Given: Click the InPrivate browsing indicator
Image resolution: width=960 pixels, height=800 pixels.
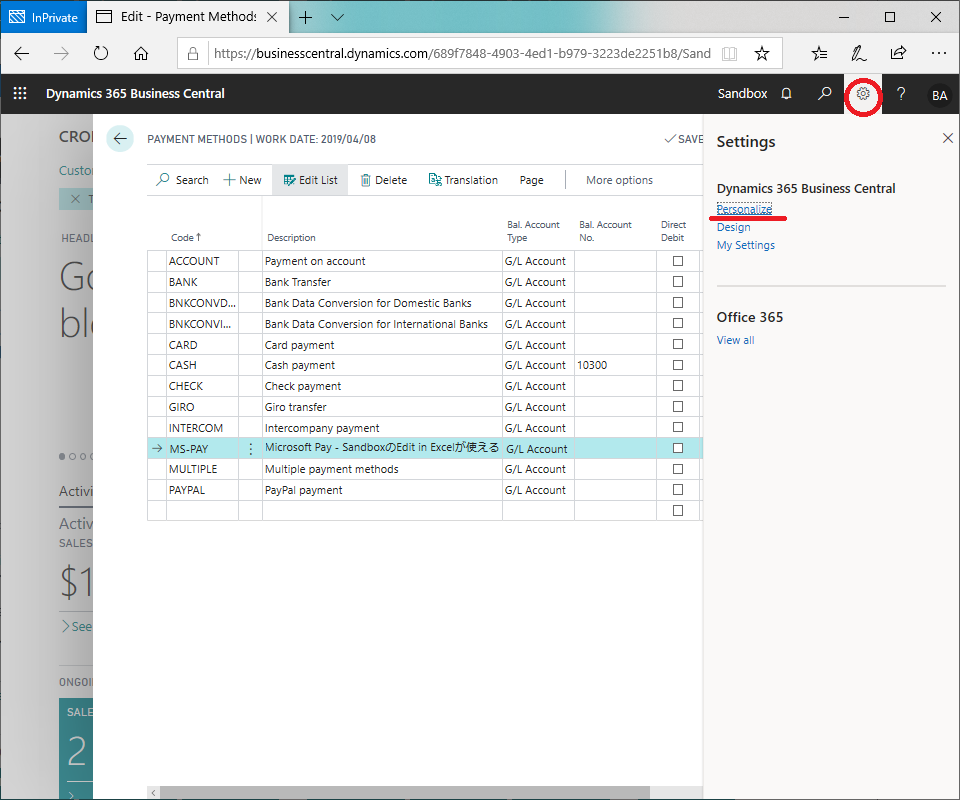Looking at the screenshot, I should (x=44, y=17).
